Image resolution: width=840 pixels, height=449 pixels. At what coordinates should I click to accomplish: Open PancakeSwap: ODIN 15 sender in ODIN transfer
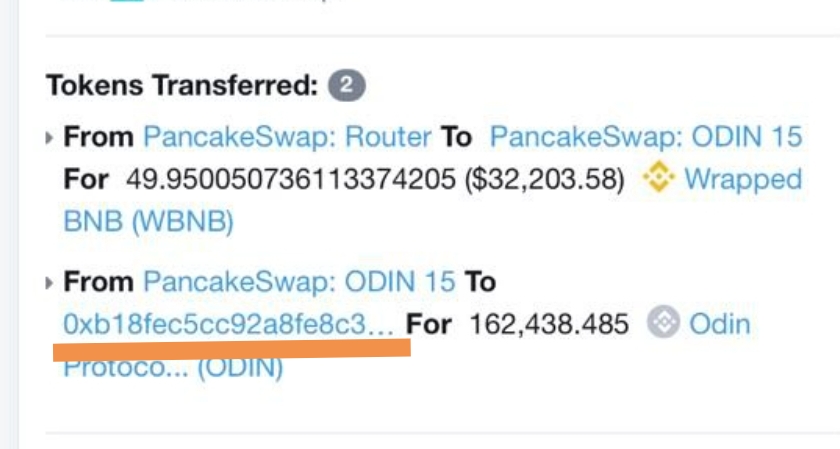click(x=301, y=282)
